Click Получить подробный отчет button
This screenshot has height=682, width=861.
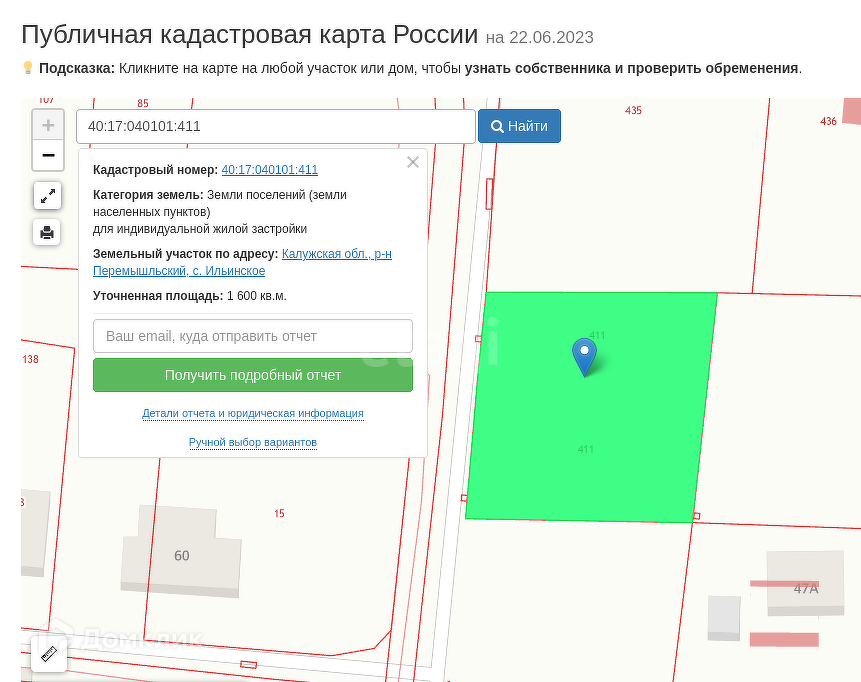point(253,375)
